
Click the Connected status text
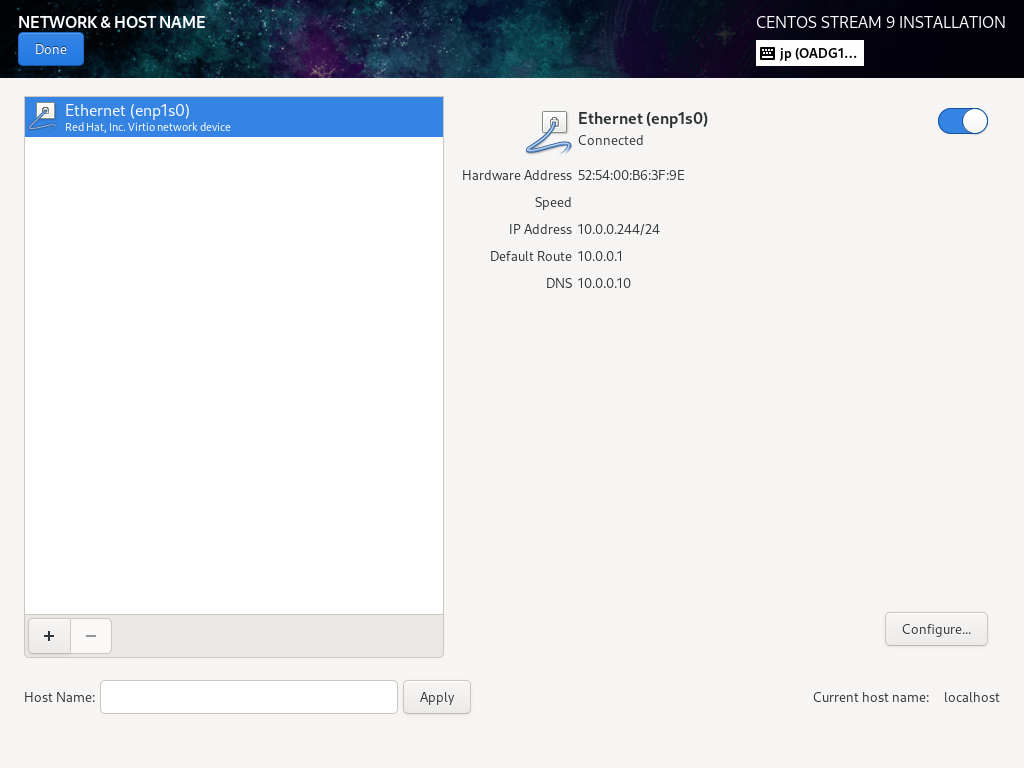610,140
